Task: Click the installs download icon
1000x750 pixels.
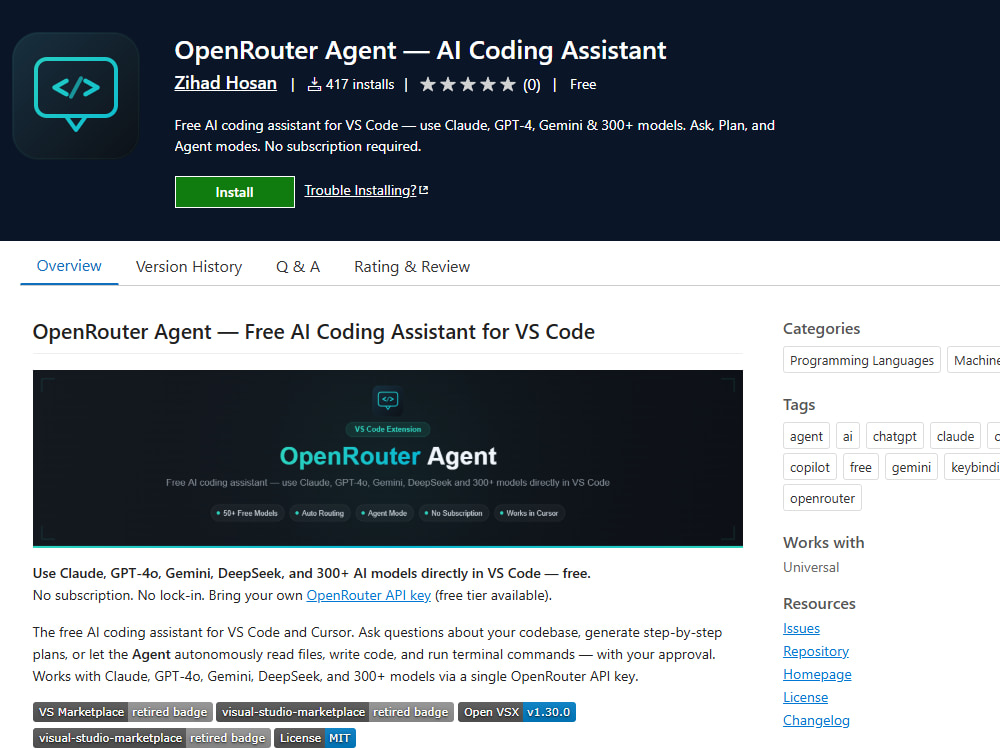Action: (314, 84)
